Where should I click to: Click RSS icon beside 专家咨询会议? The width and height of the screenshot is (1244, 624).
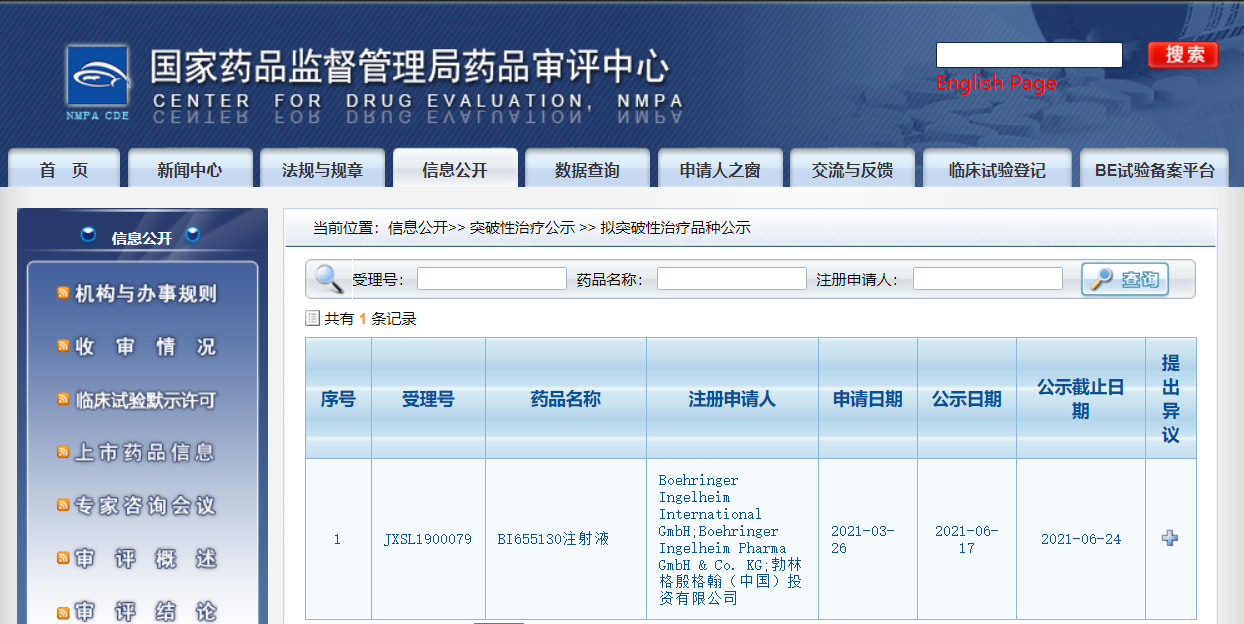(63, 506)
